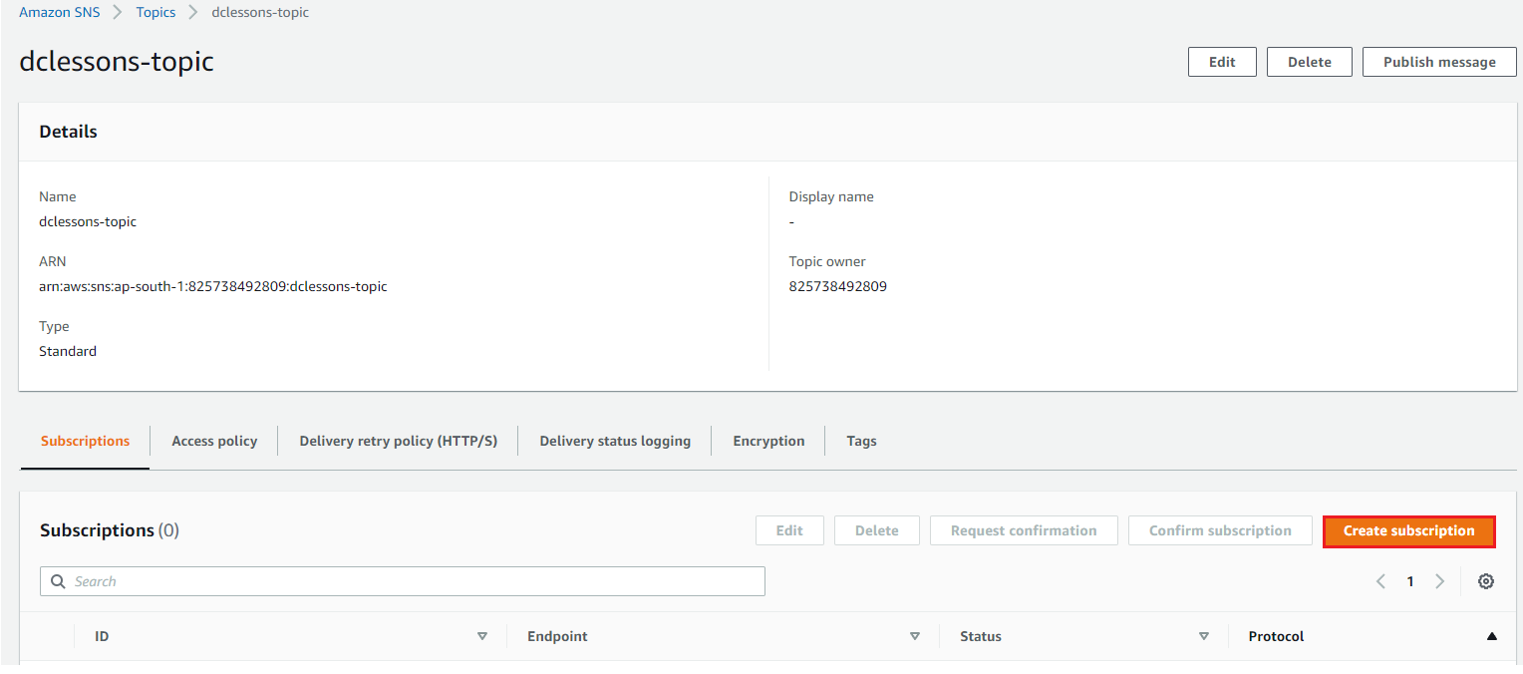The image size is (1523, 674).
Task: Click the Edit topic button
Action: point(1222,62)
